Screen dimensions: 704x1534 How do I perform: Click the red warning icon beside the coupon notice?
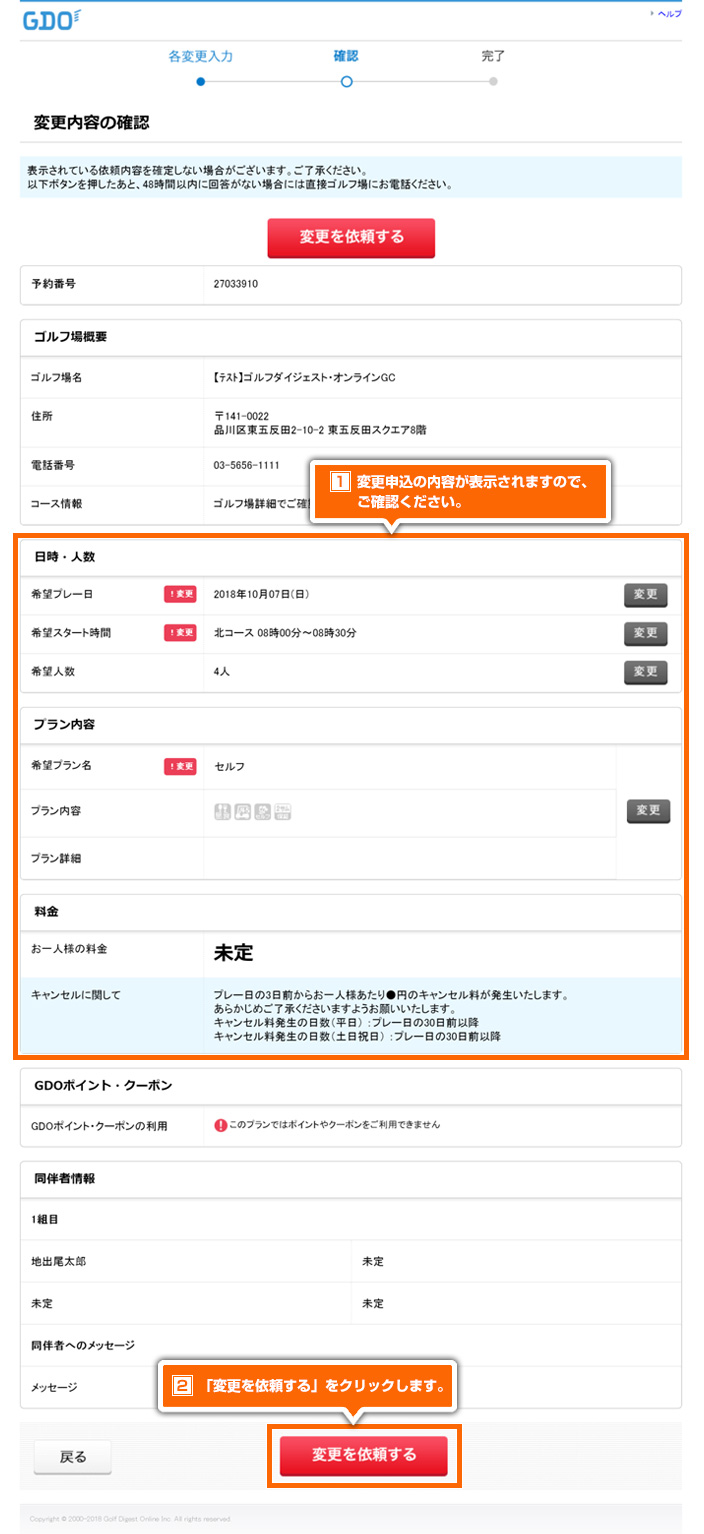[220, 1125]
